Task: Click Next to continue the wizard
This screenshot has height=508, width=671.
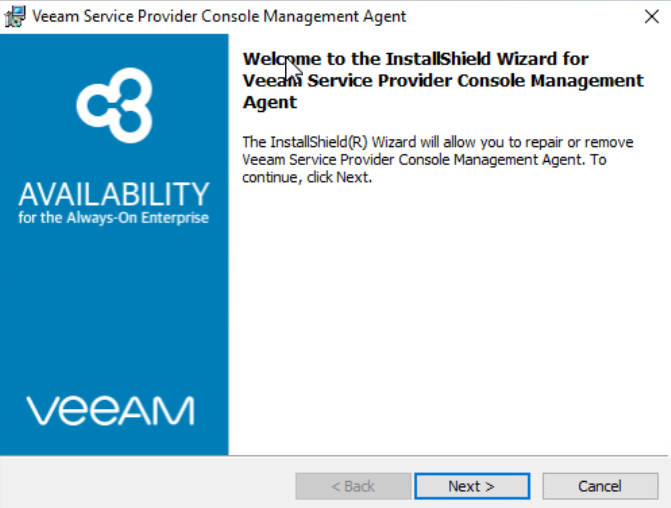Action: (x=471, y=486)
